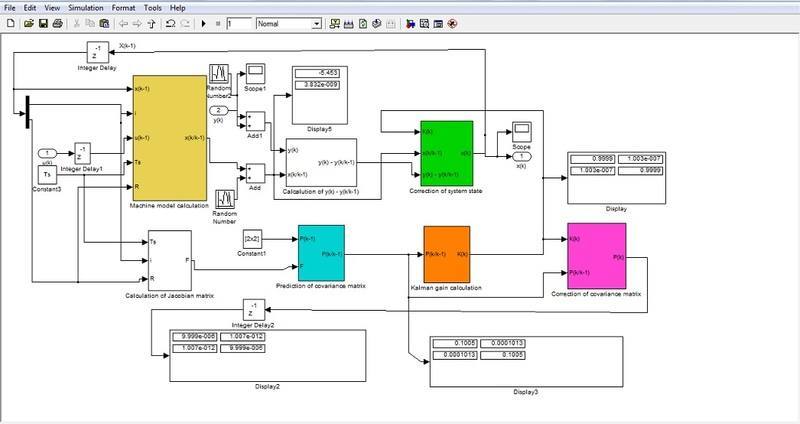Click the stop simulation square button
Viewport: 800px width, 424px height.
pyautogui.click(x=217, y=22)
